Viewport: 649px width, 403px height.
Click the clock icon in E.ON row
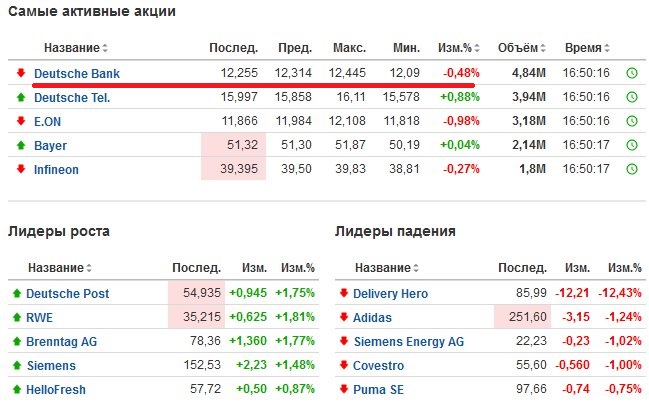pyautogui.click(x=632, y=121)
